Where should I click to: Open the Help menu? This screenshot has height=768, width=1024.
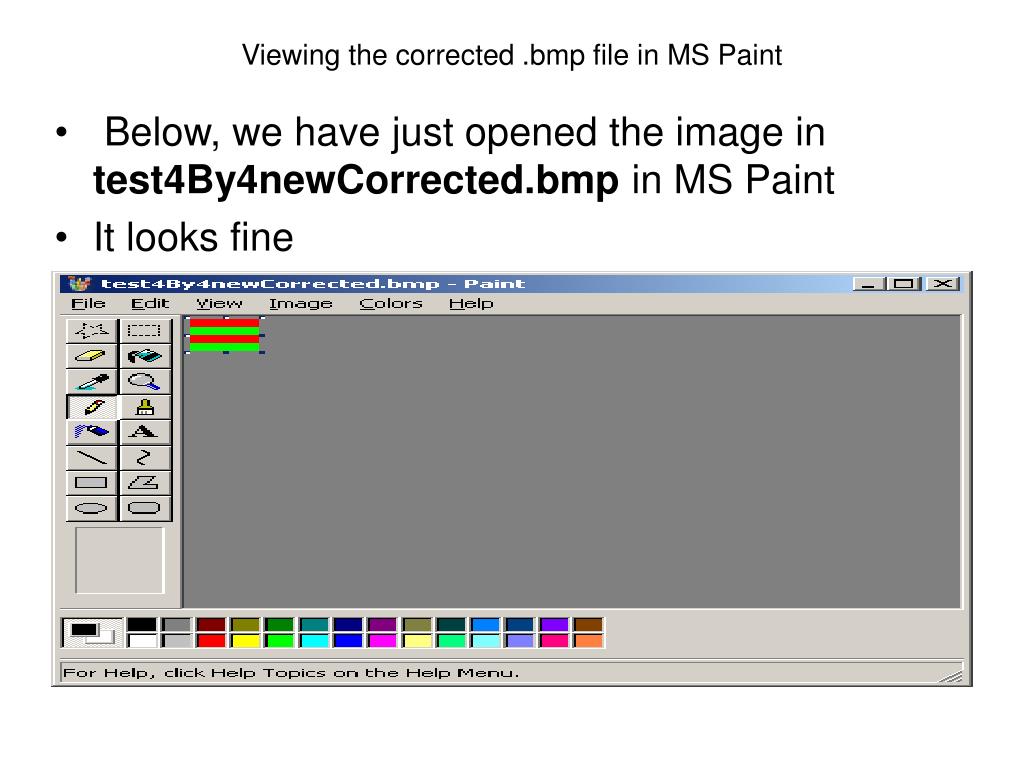click(x=471, y=304)
